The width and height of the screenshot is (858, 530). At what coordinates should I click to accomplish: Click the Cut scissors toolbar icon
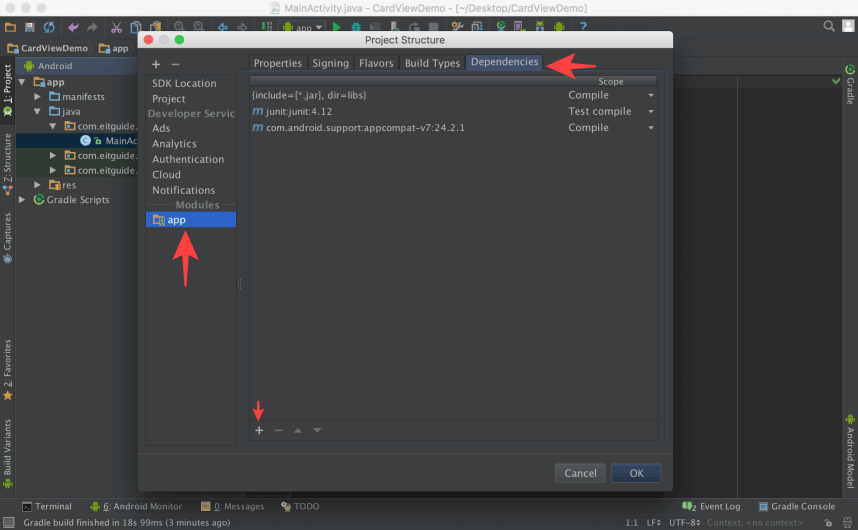point(116,27)
